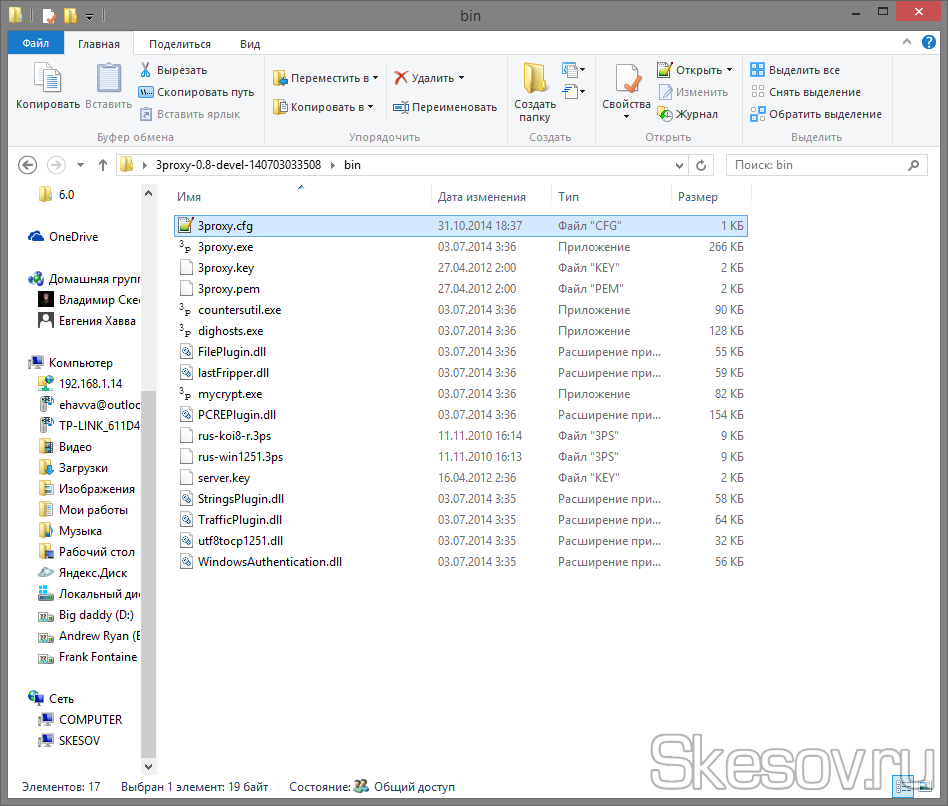Select the 3proxy.exe file
This screenshot has height=806, width=948.
point(225,247)
